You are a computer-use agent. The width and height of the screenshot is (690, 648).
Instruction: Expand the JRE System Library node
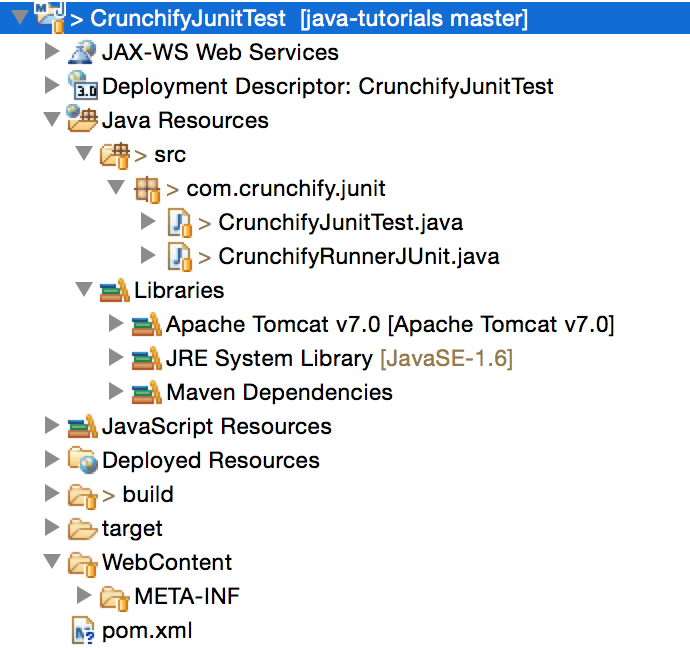[x=115, y=358]
